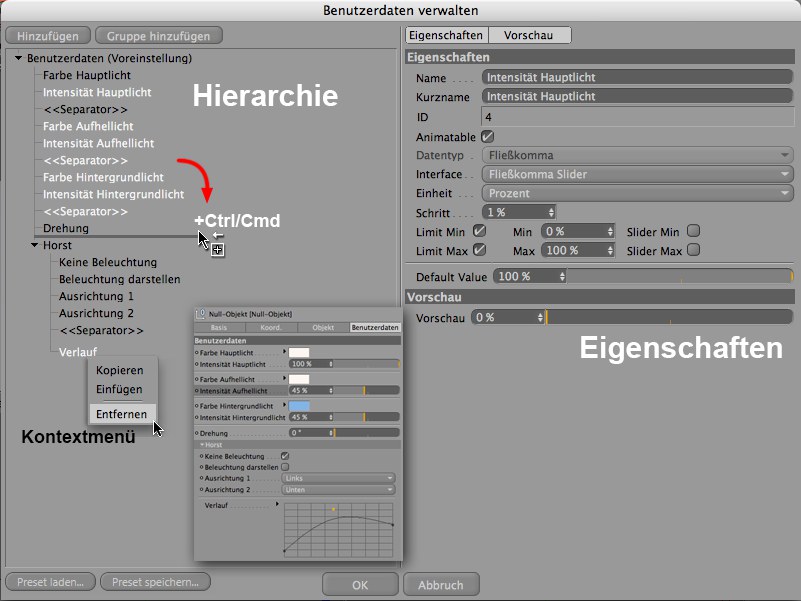Open the Einheit dropdown
This screenshot has height=601, width=801.
tap(637, 193)
